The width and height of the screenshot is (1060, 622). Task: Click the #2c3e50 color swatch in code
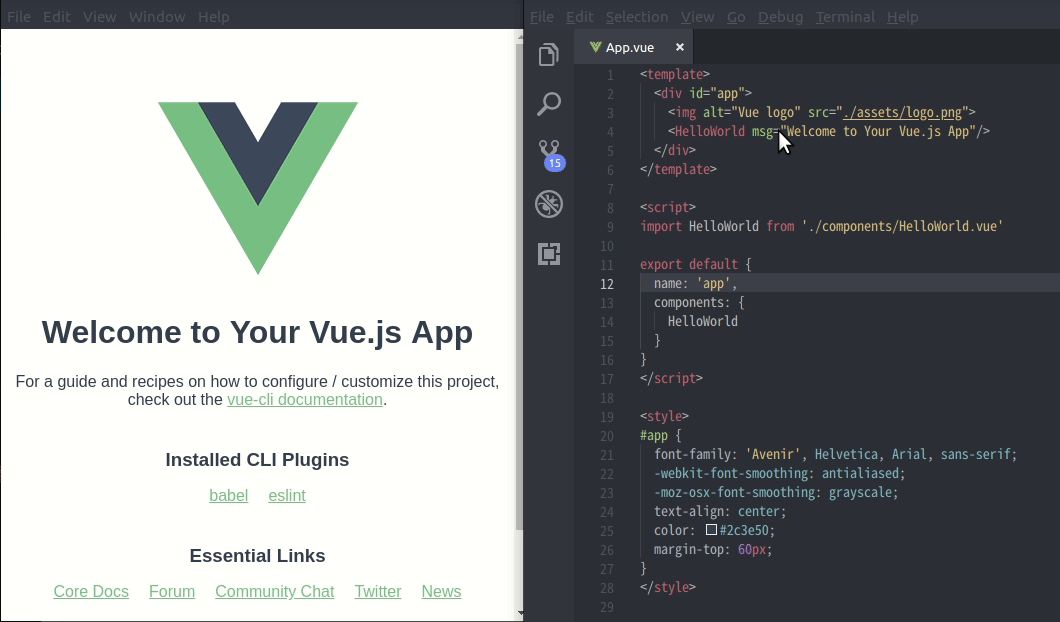click(711, 529)
